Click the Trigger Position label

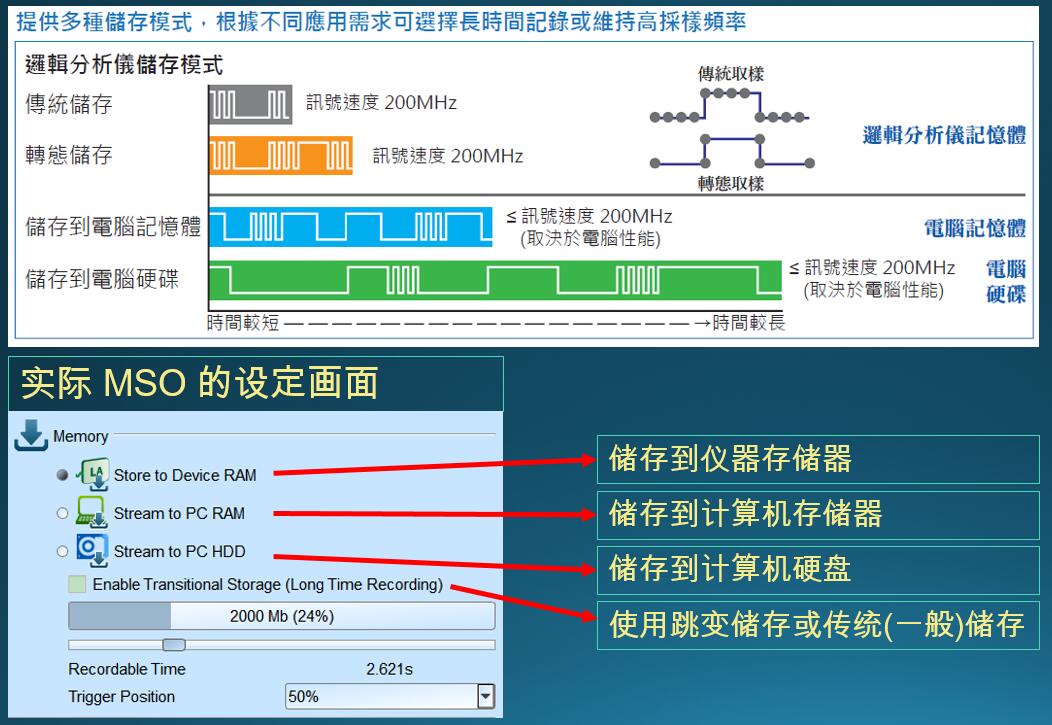[121, 696]
